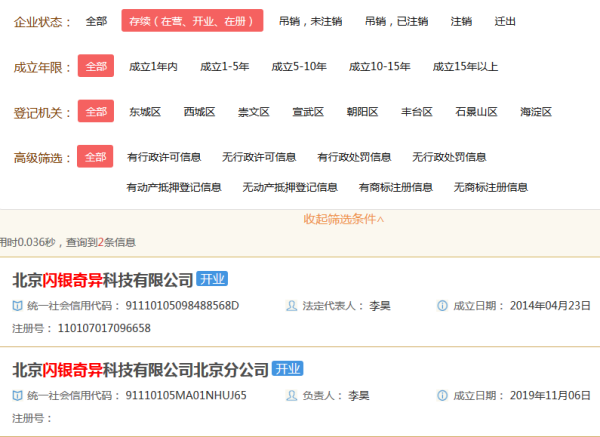This screenshot has height=437, width=600.
Task: Select 全部 under 高级筛选
Action: [95, 156]
